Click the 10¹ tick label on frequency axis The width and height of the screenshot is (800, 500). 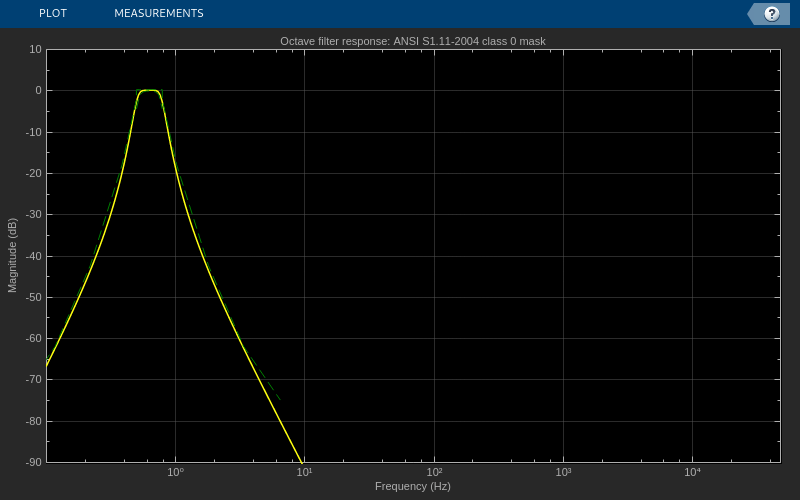click(305, 472)
